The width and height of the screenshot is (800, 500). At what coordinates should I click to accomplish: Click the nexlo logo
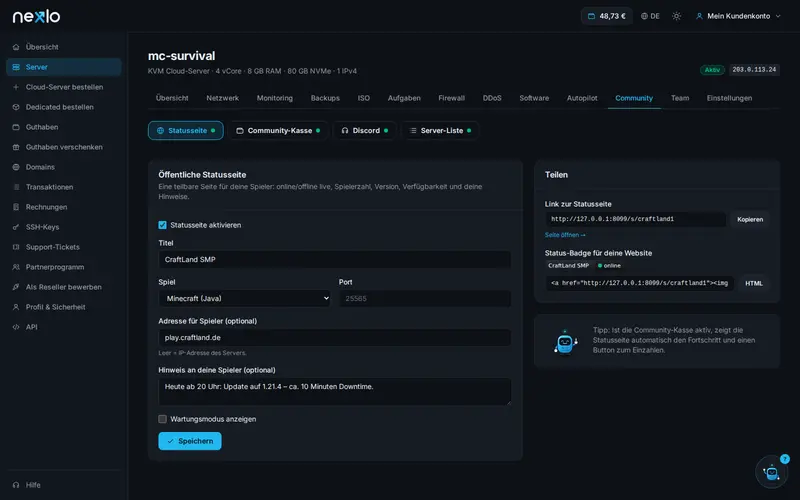(x=36, y=16)
